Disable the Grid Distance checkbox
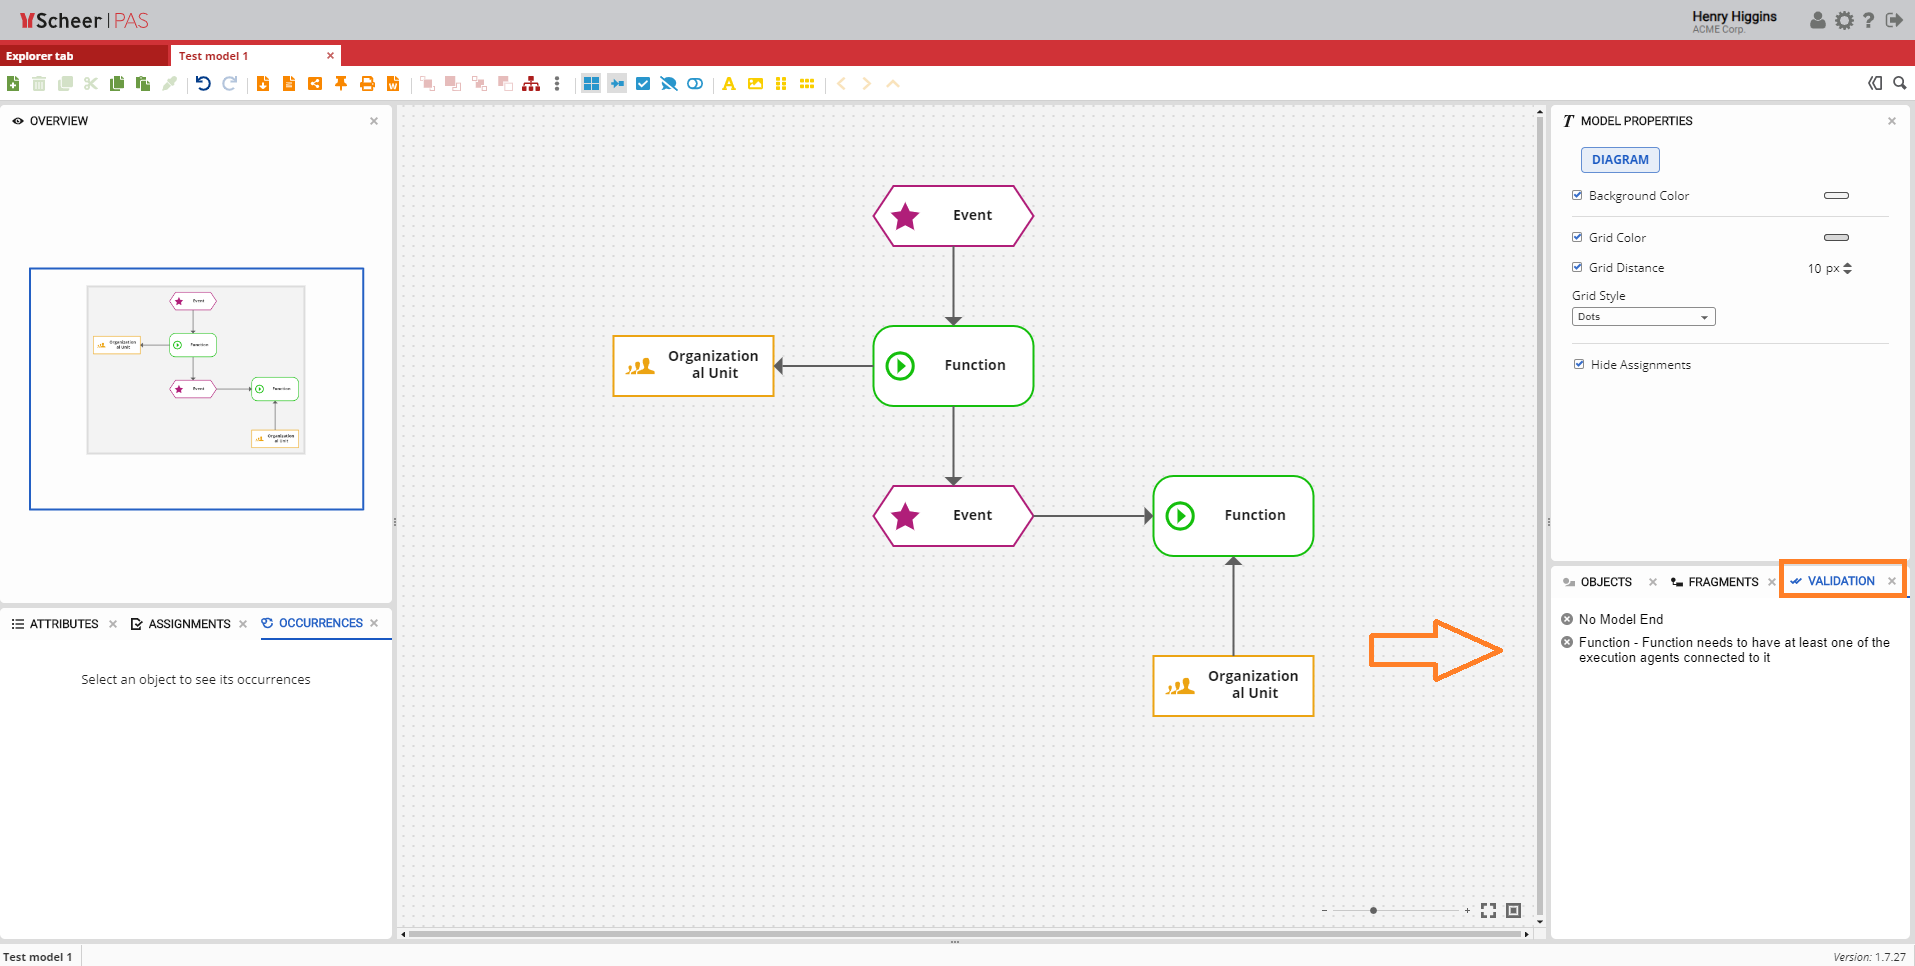Screen dimensions: 1915x966 (x=1577, y=268)
